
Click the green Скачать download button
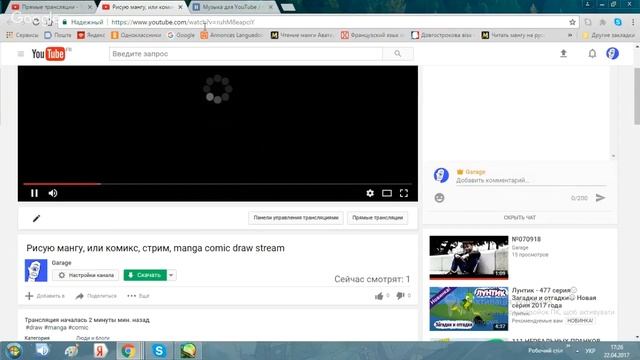coord(145,275)
